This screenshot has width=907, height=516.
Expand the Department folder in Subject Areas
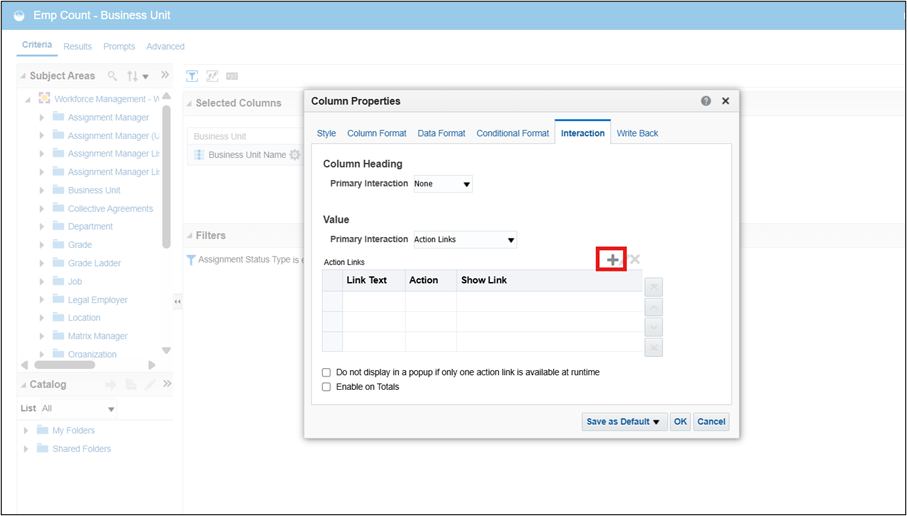coord(42,227)
